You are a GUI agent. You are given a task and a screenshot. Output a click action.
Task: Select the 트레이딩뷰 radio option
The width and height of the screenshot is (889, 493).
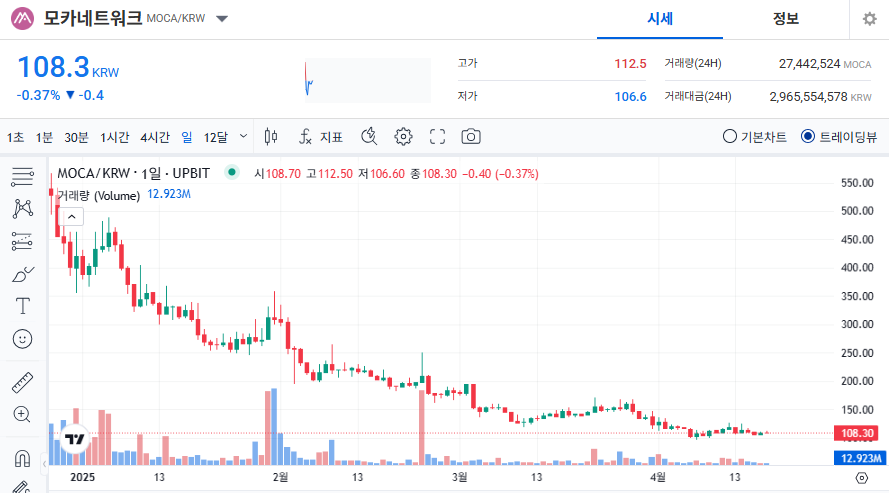[x=839, y=137]
